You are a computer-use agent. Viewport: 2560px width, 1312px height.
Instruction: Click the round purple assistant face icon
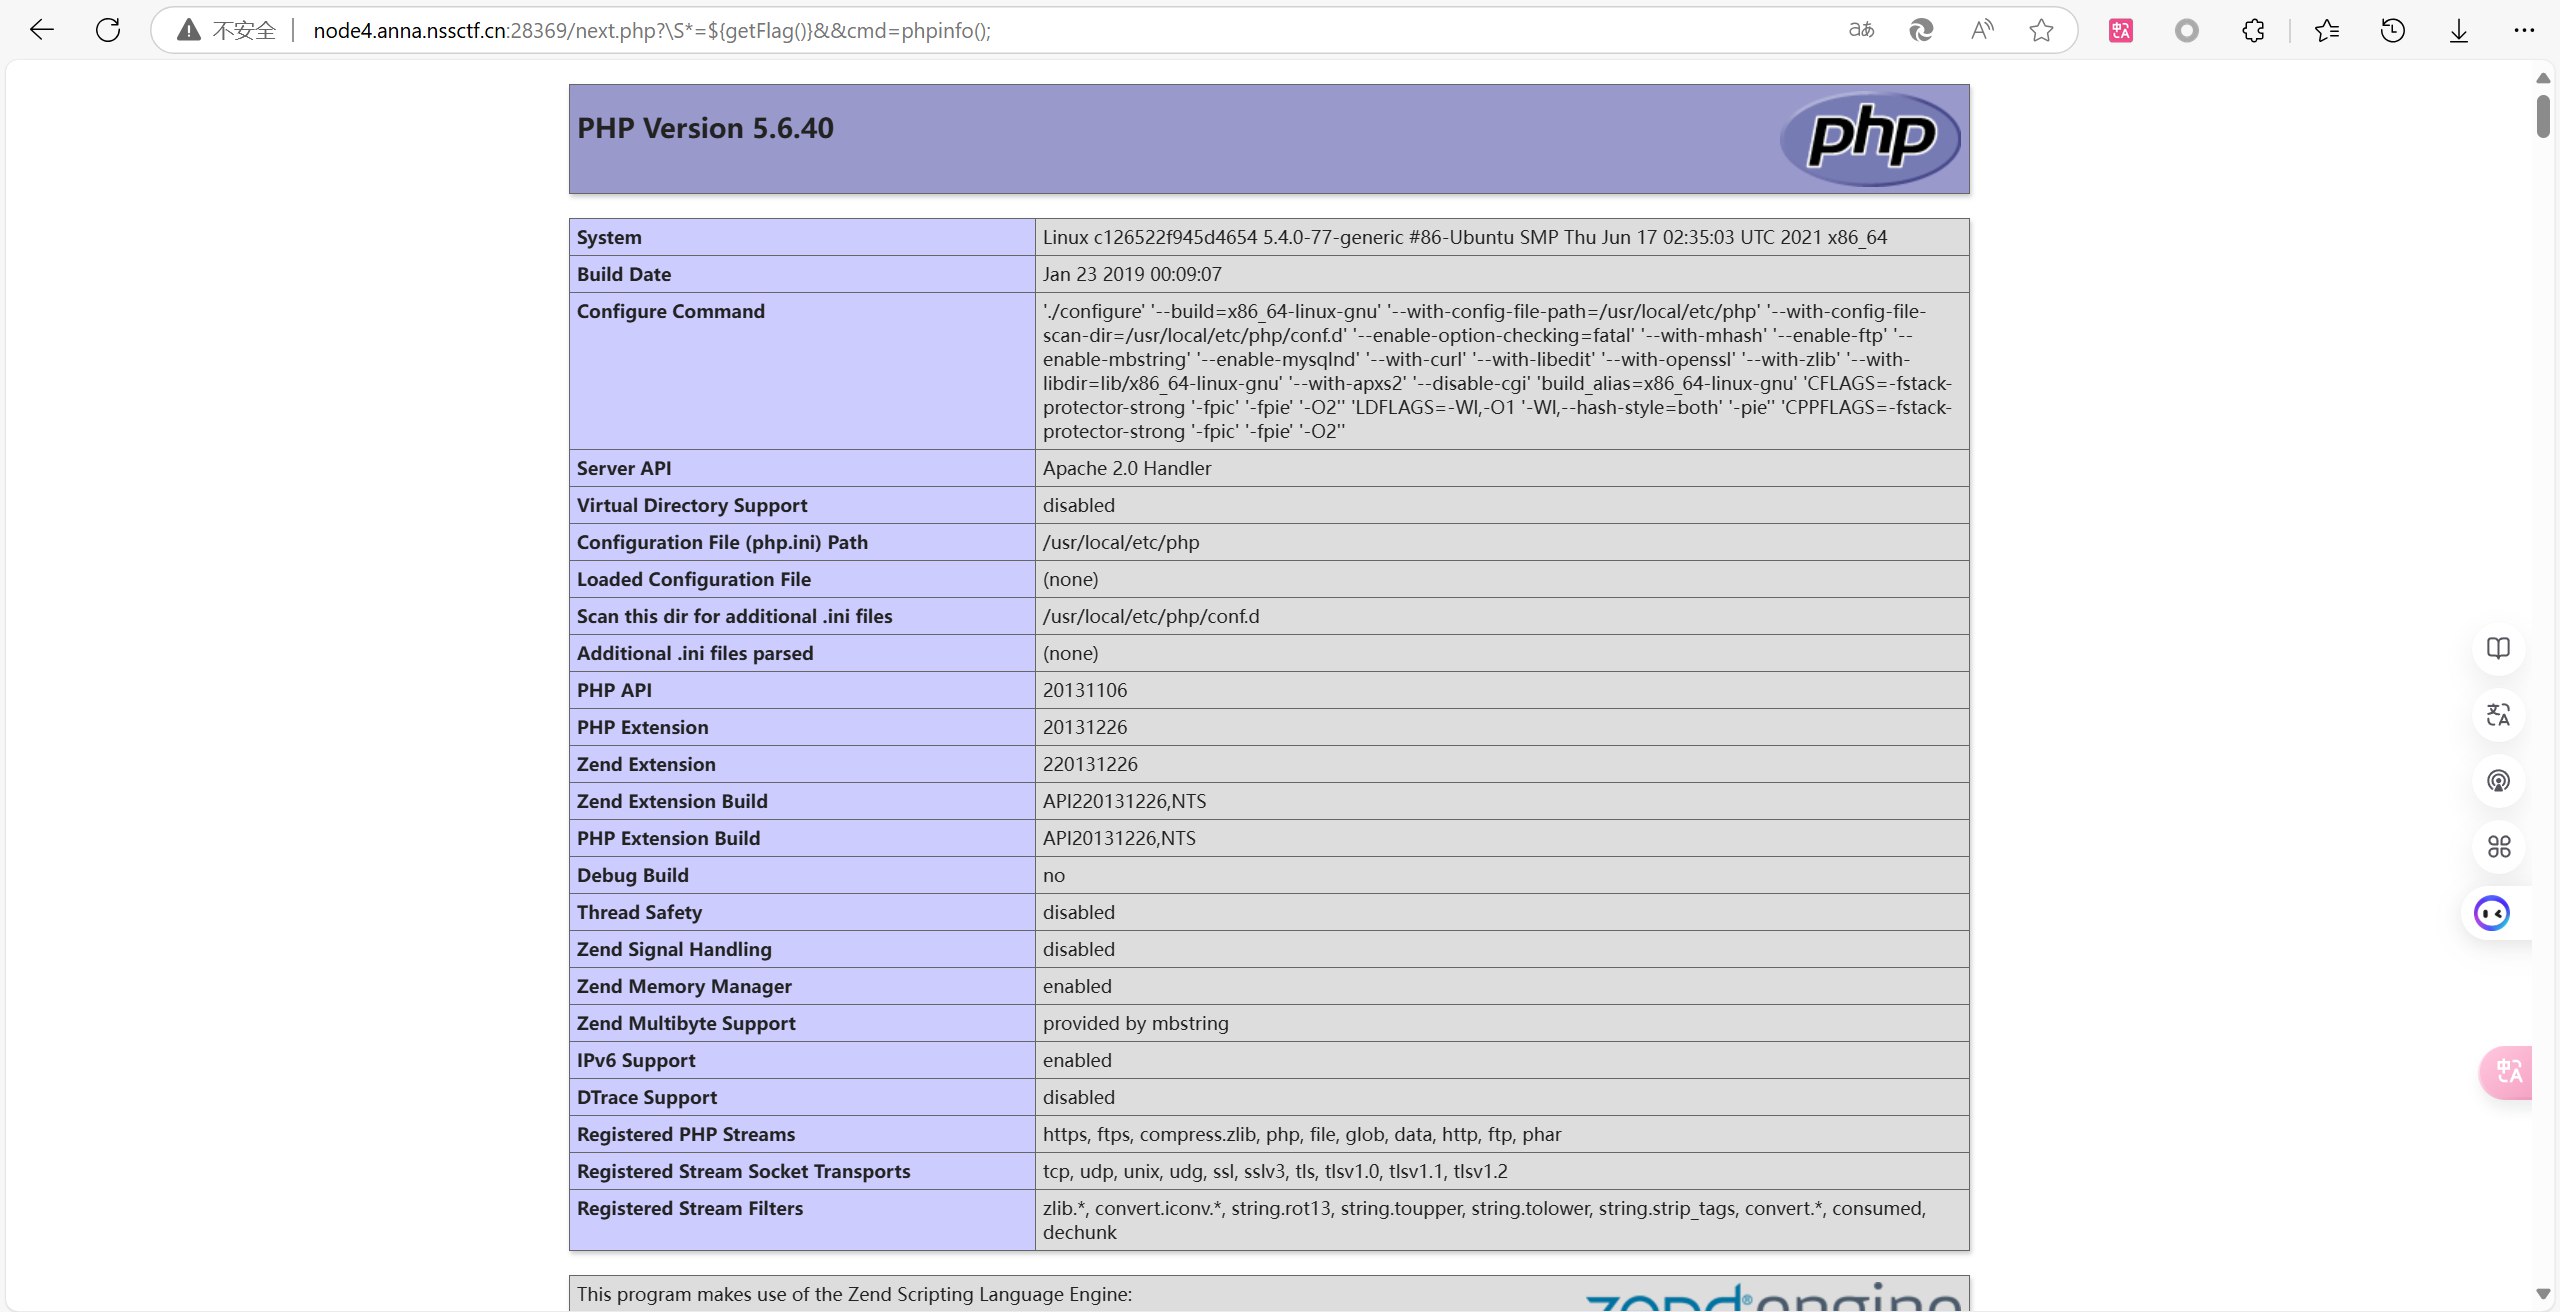[2491, 913]
